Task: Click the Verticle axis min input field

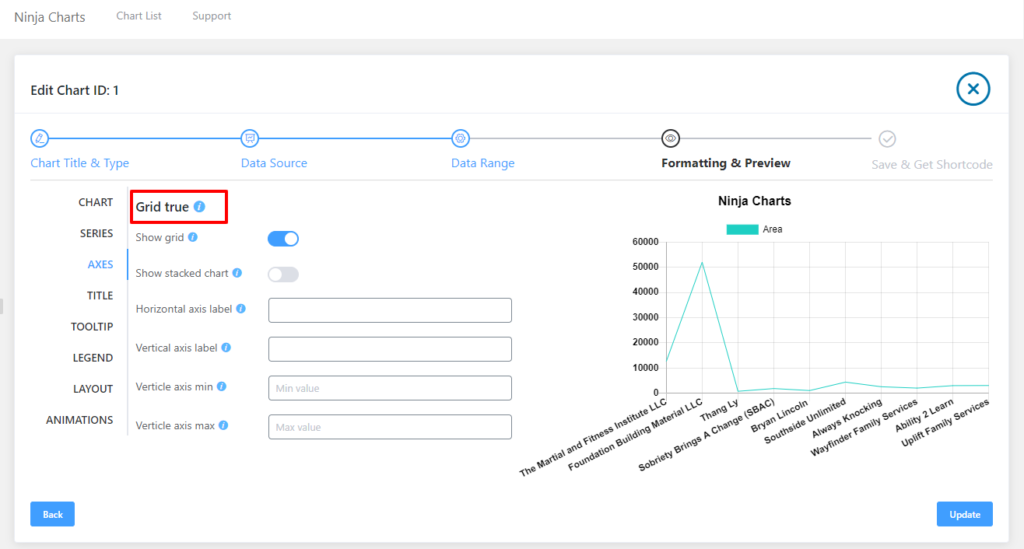Action: coord(390,388)
